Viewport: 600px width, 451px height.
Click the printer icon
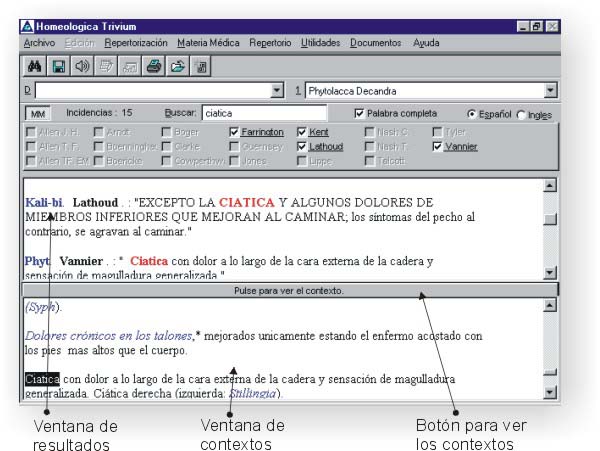[x=154, y=67]
